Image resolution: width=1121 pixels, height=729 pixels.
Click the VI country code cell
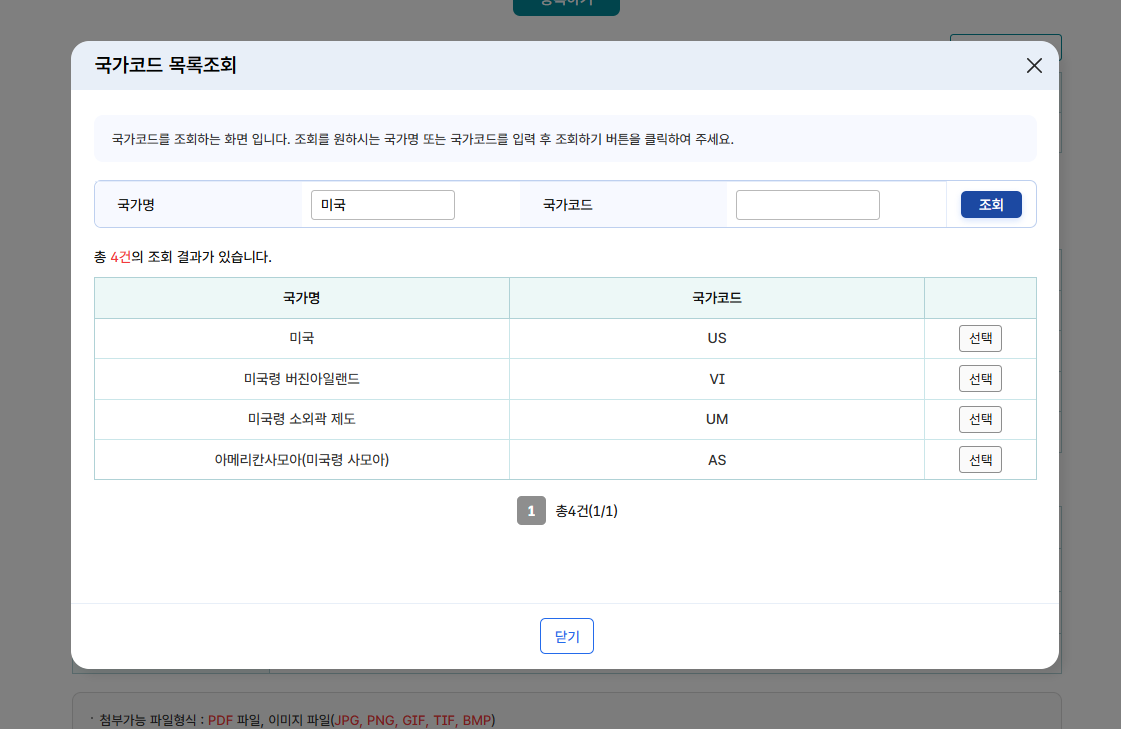pos(716,378)
